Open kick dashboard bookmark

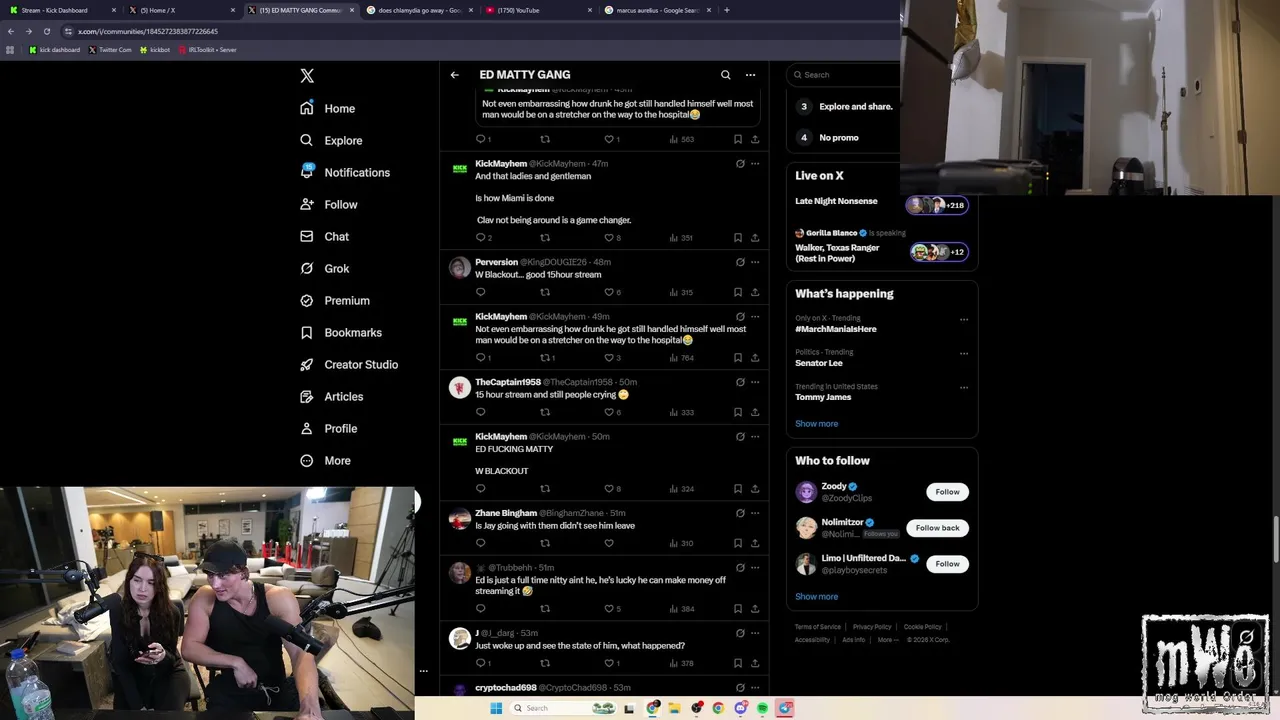tap(54, 49)
